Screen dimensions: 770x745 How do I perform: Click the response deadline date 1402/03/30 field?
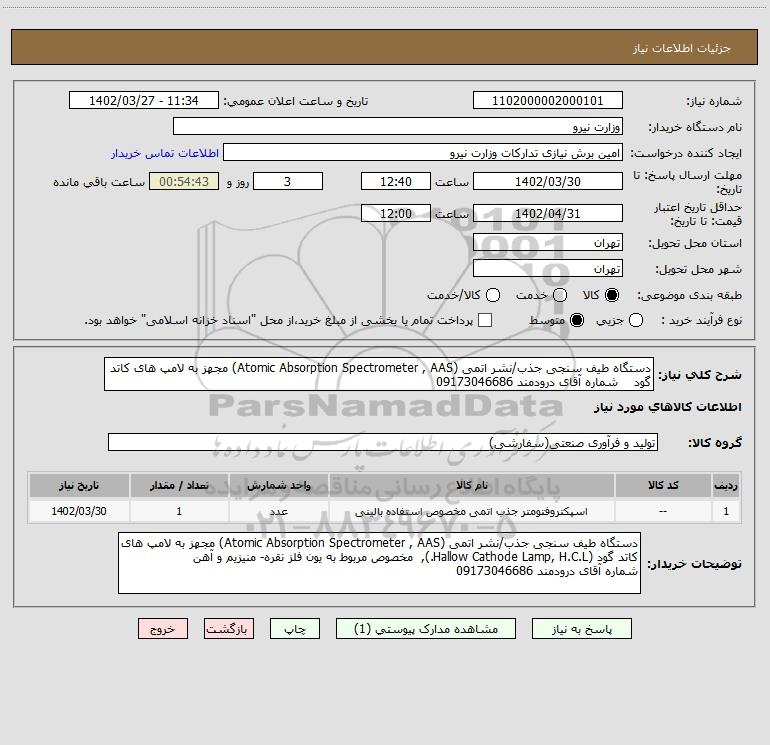click(x=548, y=181)
